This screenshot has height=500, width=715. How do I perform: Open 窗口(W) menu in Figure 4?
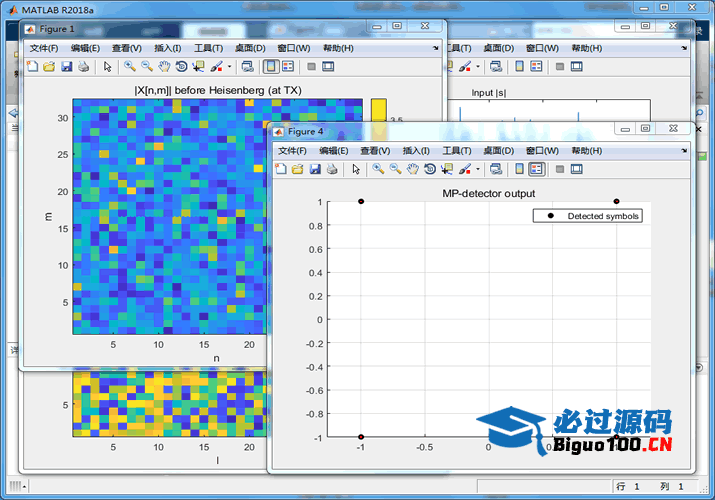(x=542, y=151)
